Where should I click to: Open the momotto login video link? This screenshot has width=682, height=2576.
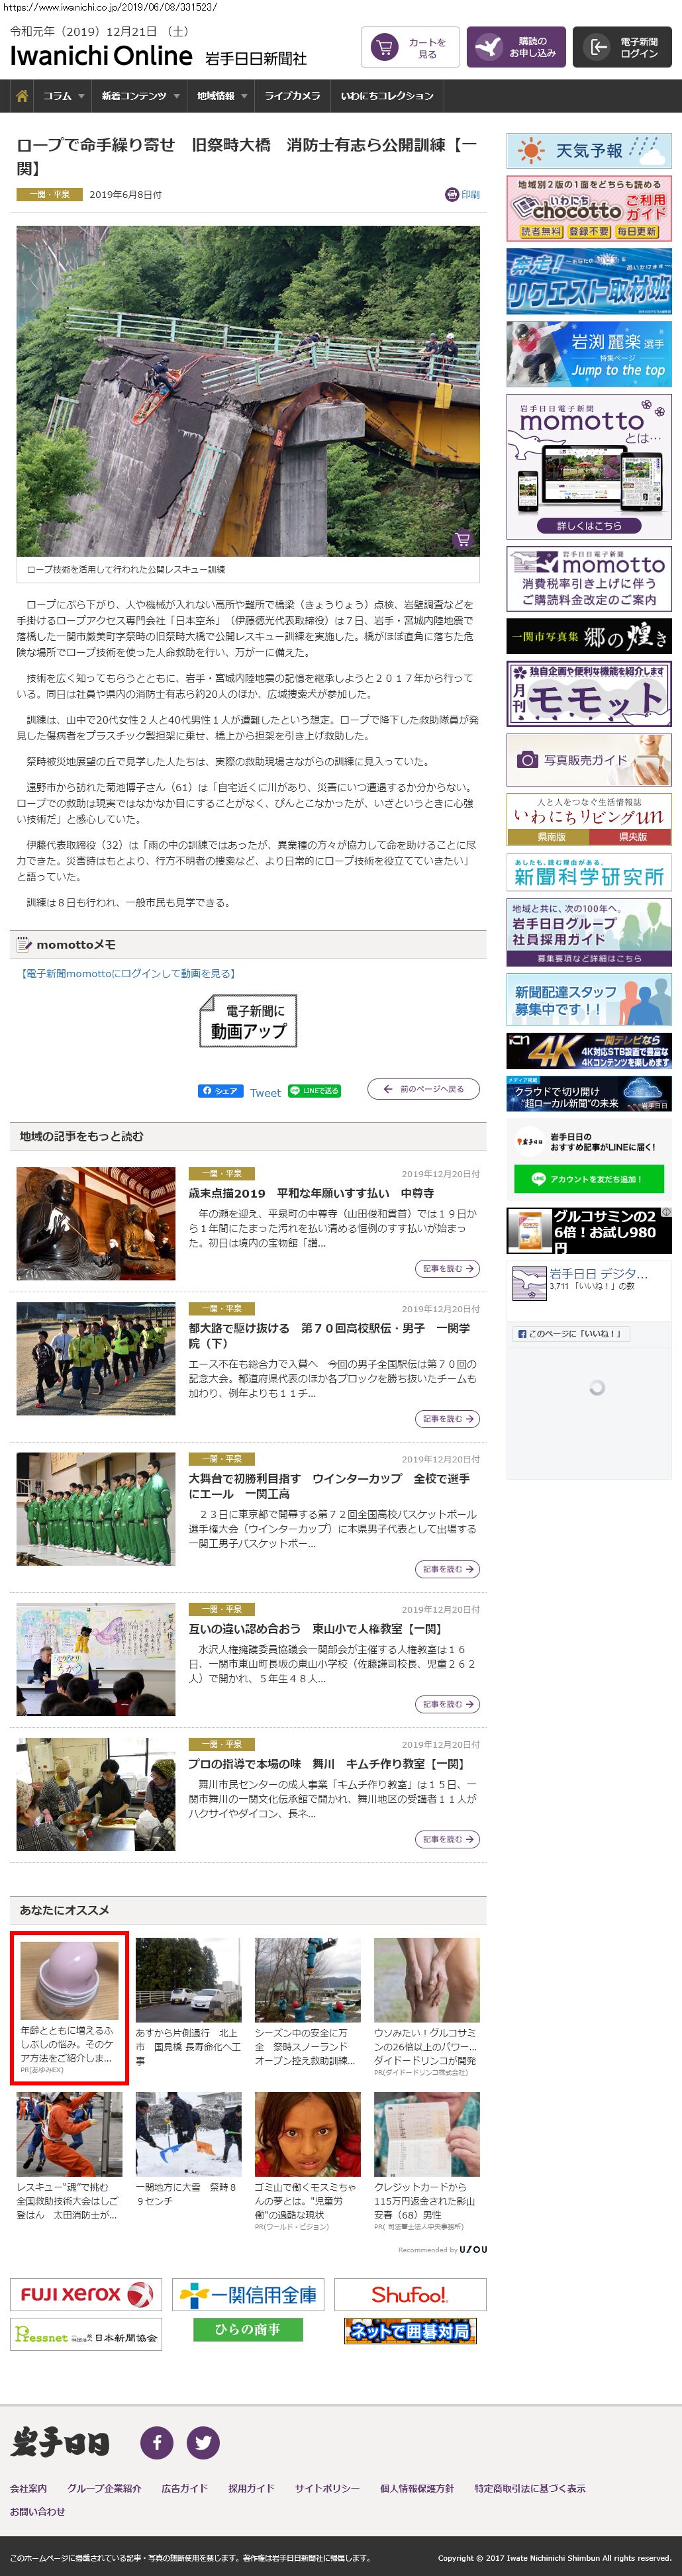point(128,973)
